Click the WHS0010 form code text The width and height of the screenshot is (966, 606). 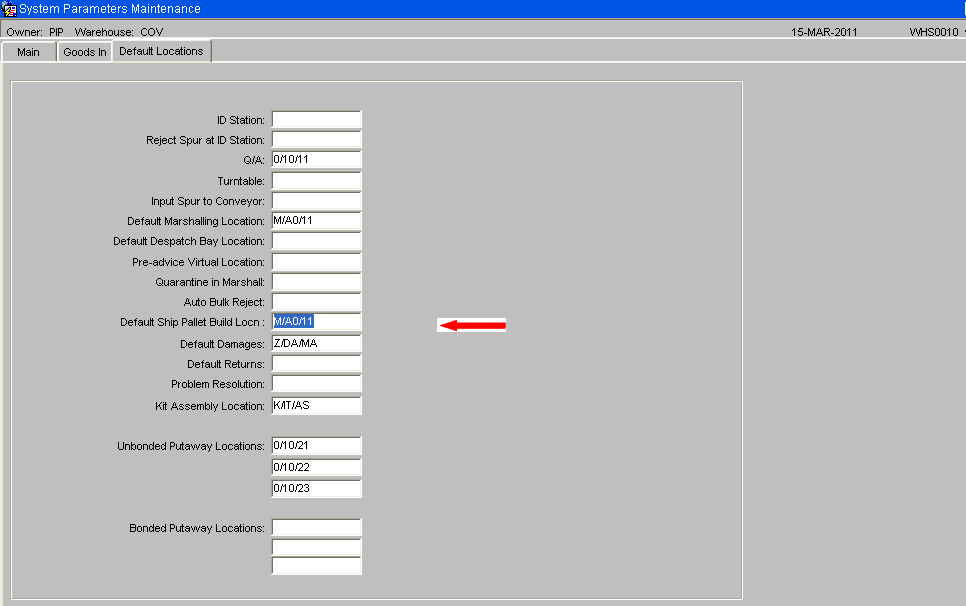coord(934,32)
